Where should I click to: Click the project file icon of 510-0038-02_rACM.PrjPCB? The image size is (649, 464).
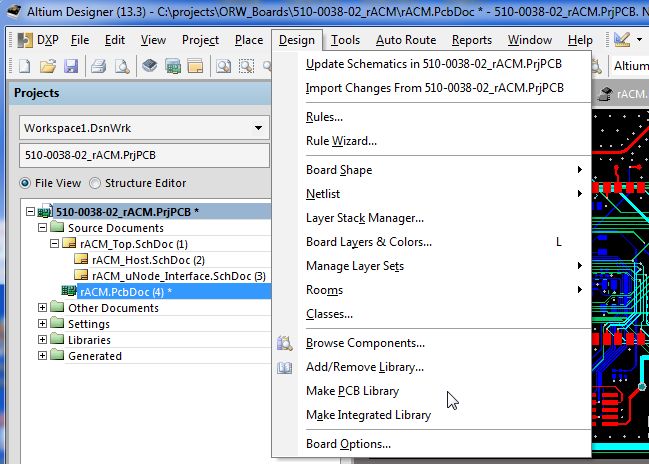45,211
